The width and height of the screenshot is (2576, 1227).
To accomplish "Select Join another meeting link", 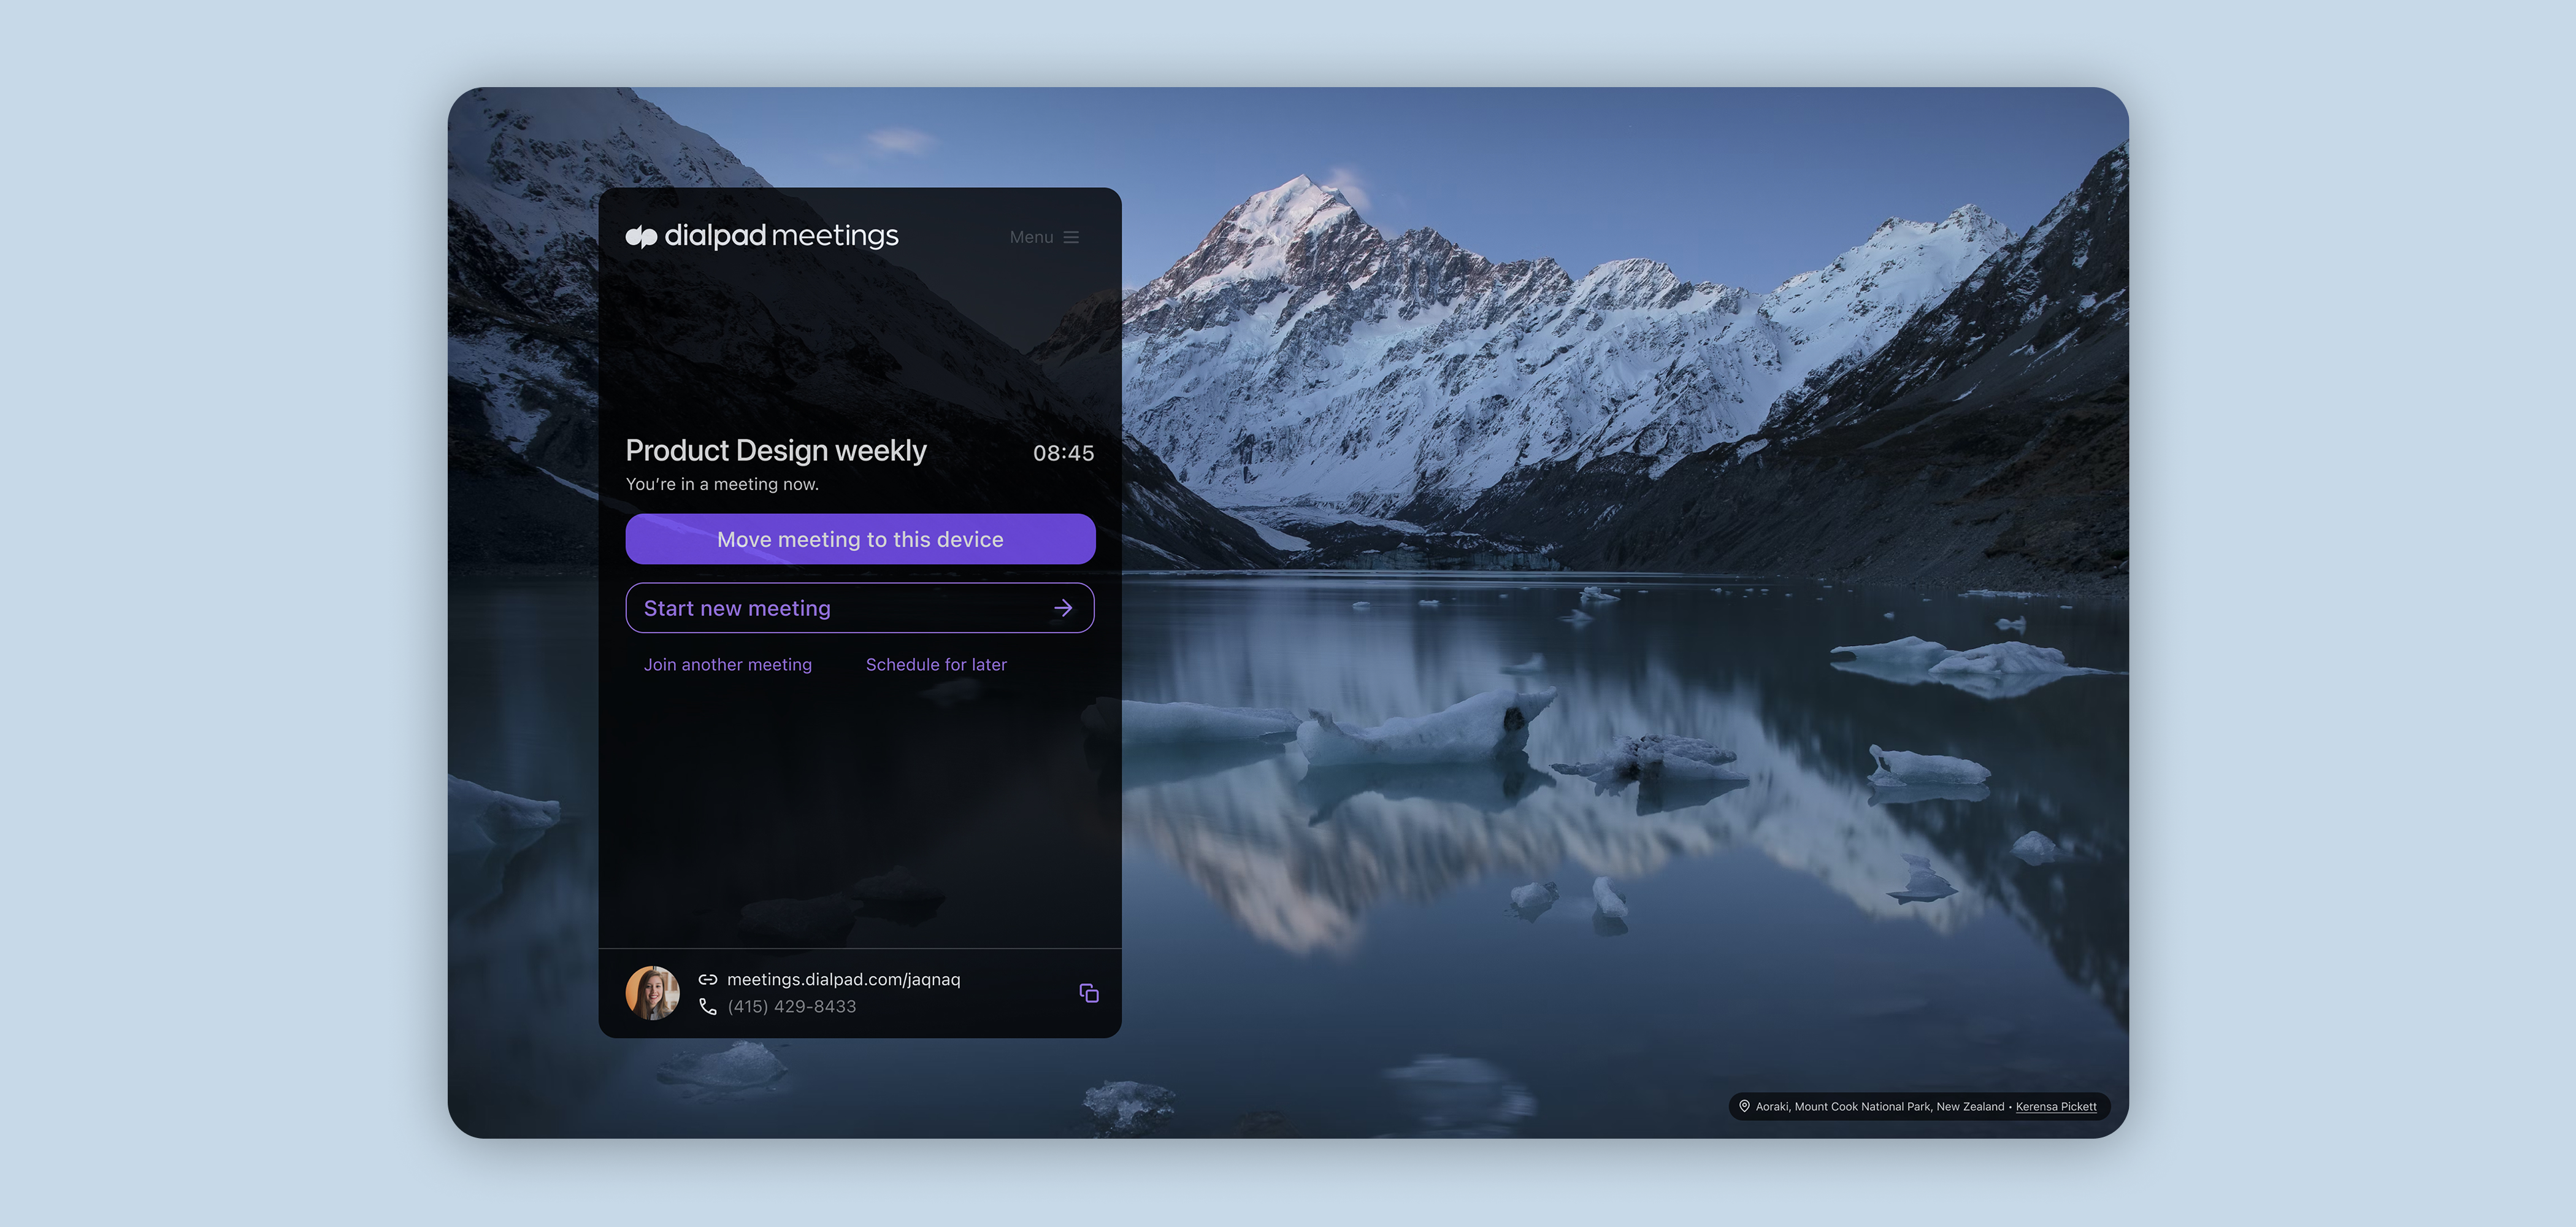I will click(x=727, y=665).
